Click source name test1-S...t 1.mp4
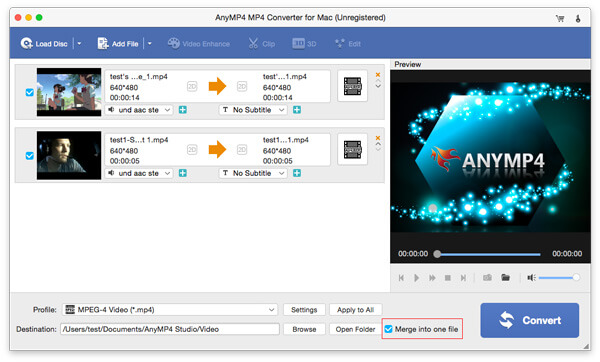Image resolution: width=600 pixels, height=362 pixels. [139, 140]
